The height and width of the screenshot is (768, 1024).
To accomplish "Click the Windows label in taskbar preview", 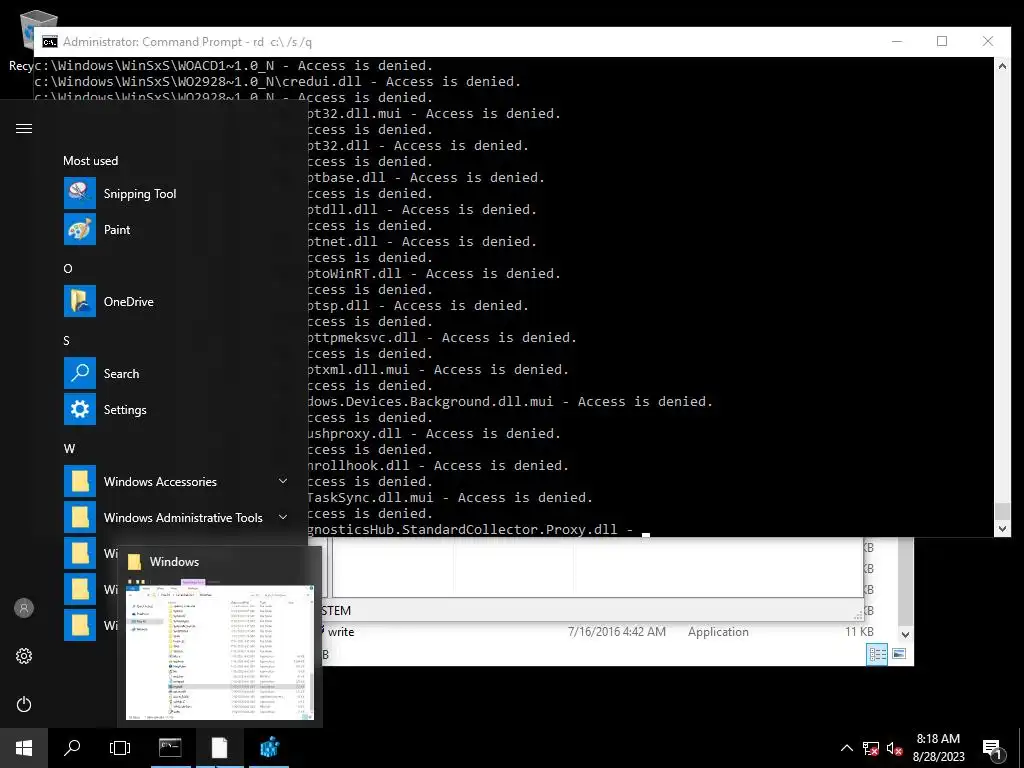I will [174, 562].
